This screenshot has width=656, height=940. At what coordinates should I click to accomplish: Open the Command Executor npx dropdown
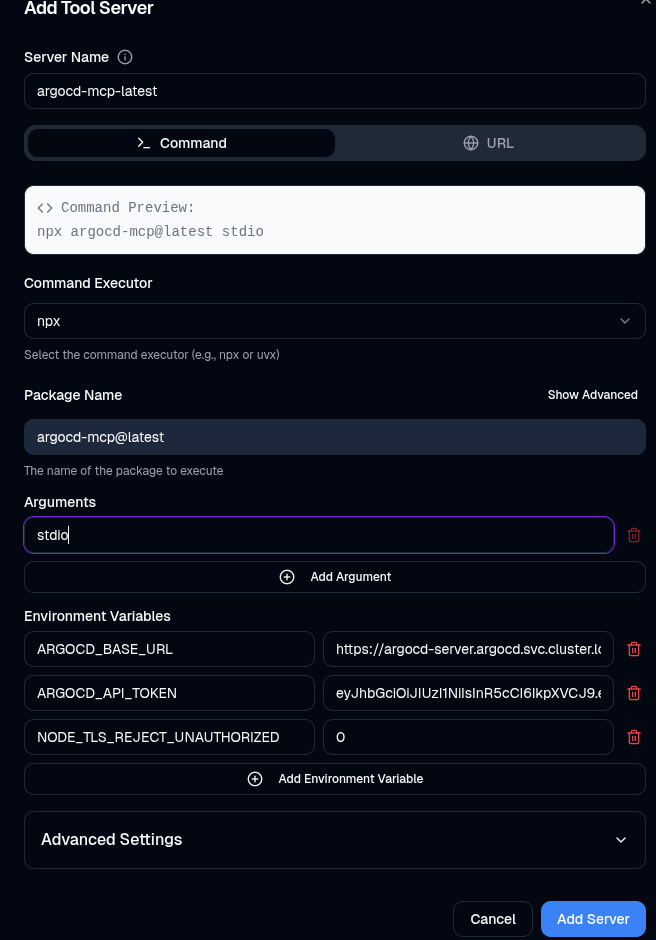pyautogui.click(x=334, y=321)
